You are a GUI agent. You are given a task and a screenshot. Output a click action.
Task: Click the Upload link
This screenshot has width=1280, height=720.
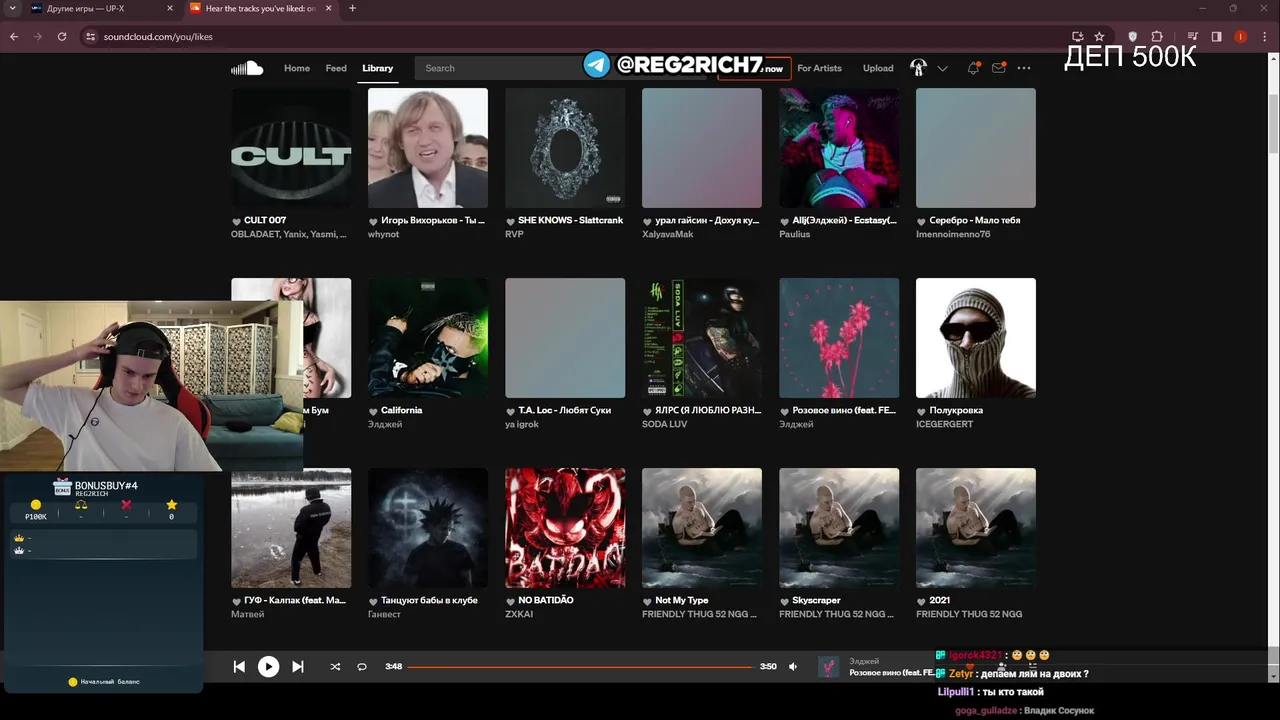point(878,68)
